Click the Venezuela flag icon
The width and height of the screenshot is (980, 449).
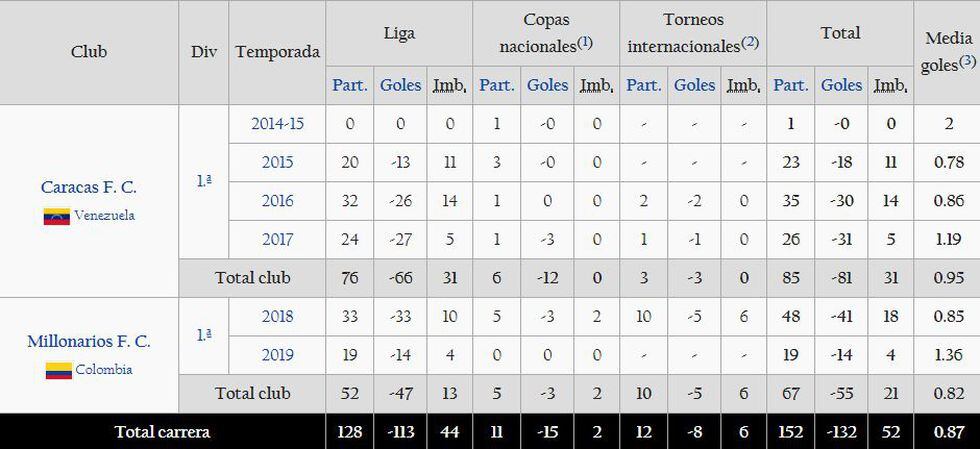tap(56, 216)
